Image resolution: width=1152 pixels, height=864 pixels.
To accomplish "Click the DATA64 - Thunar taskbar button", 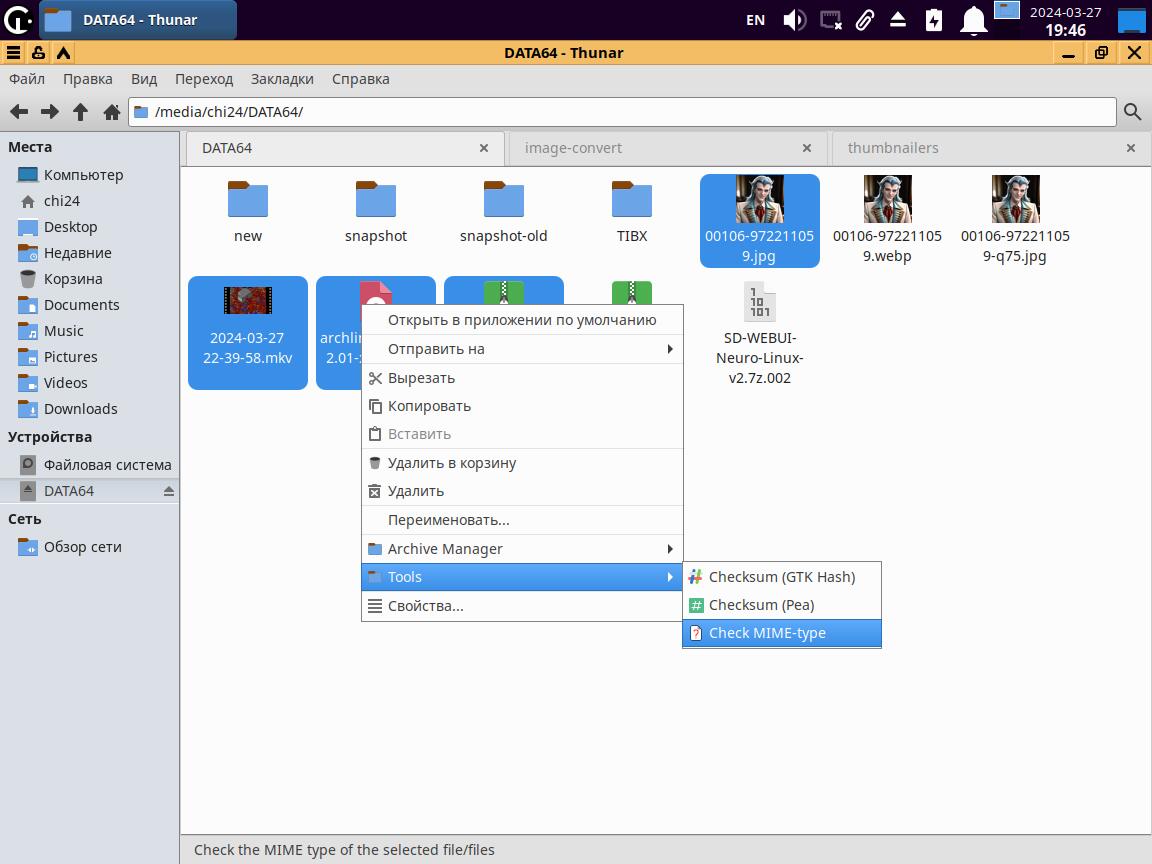I will pos(138,20).
